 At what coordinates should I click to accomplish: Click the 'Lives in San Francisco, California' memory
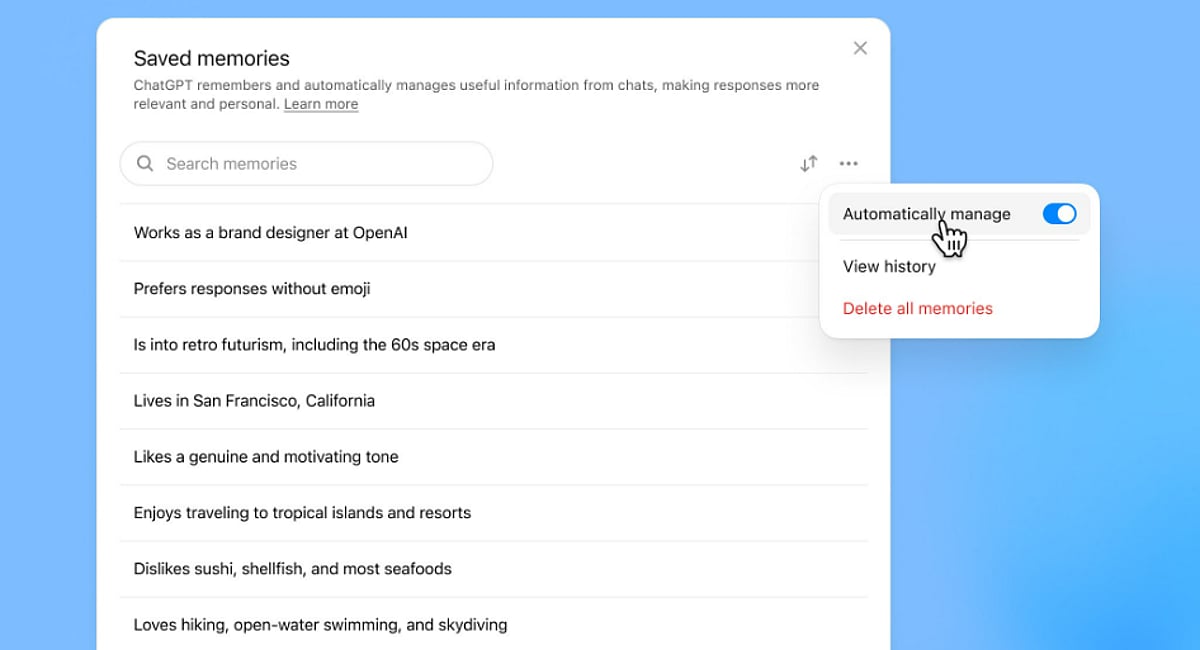coord(254,400)
